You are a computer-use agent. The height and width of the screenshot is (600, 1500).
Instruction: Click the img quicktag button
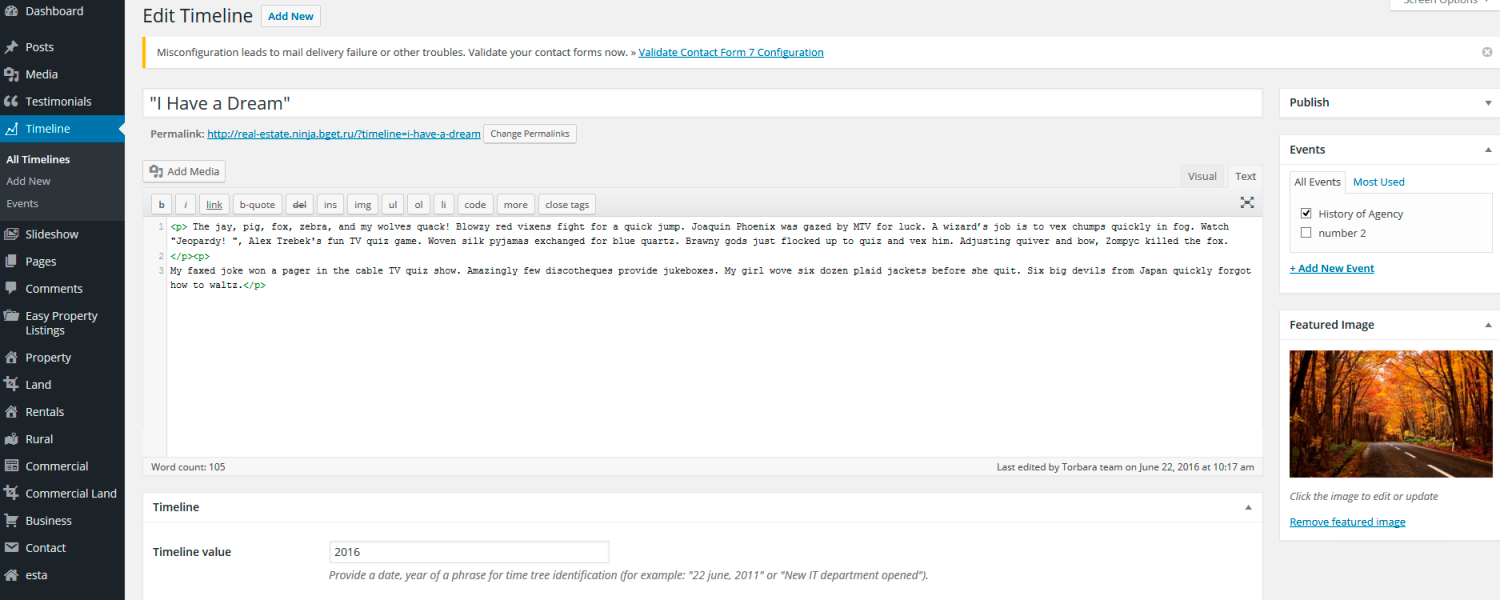click(x=363, y=204)
